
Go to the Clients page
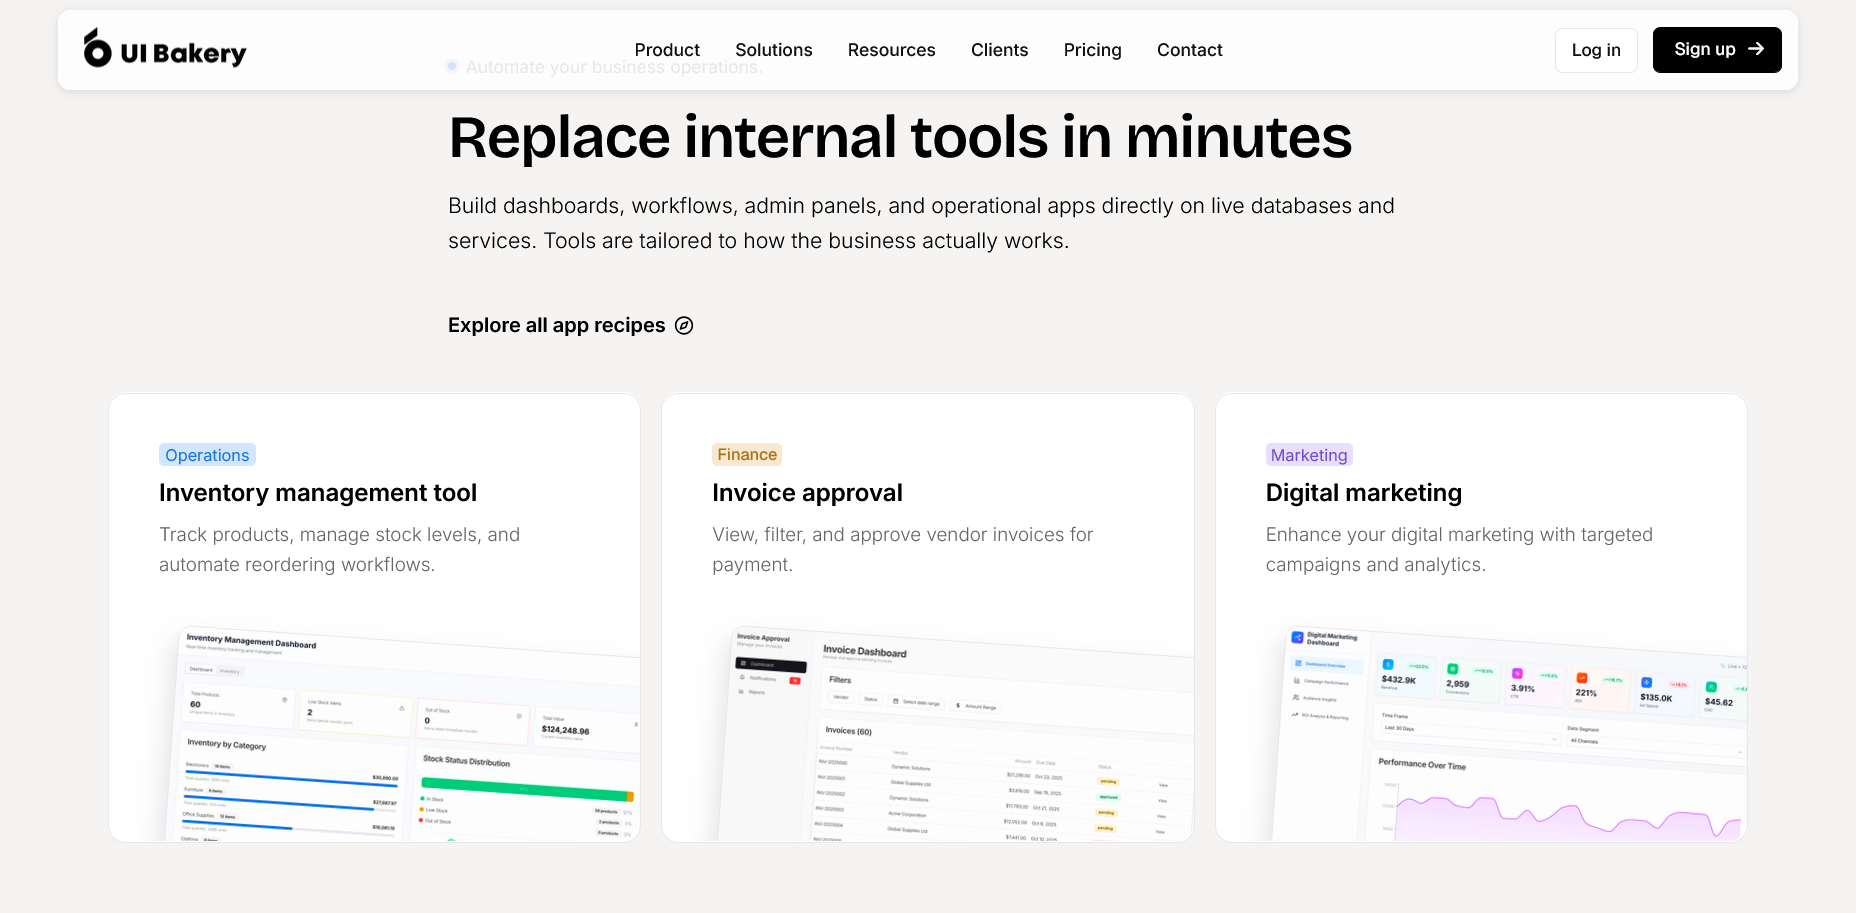pos(999,50)
